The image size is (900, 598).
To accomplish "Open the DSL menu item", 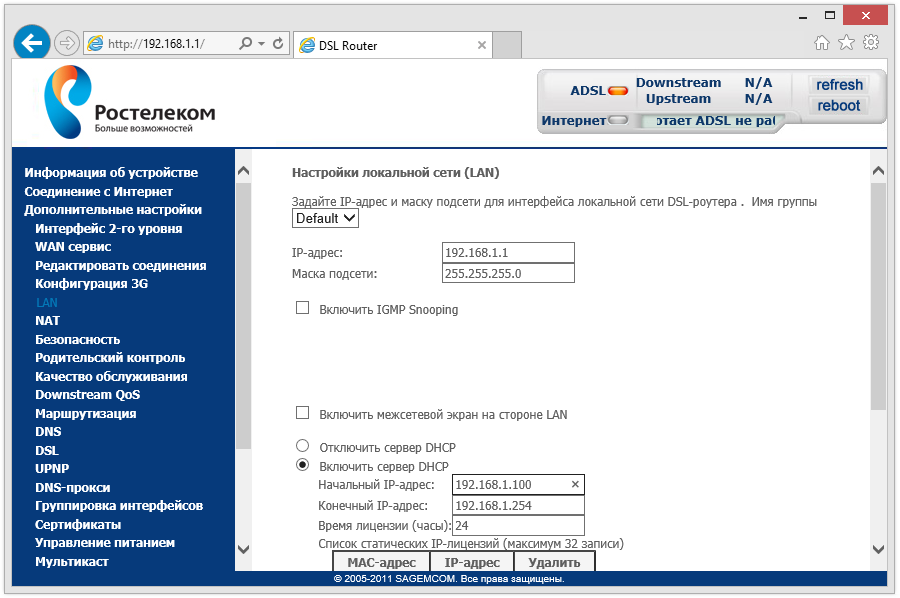I will tap(46, 451).
